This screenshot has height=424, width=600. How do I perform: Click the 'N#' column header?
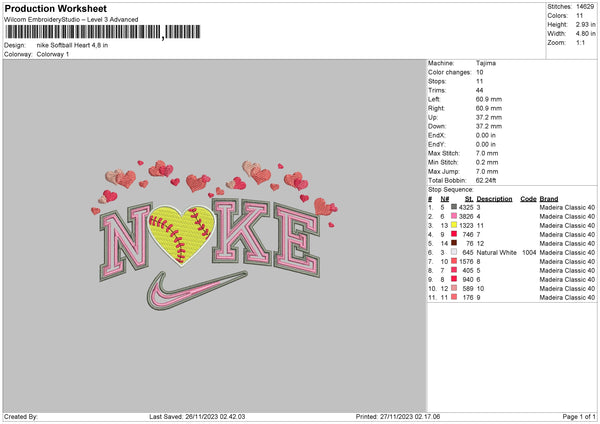(x=445, y=199)
